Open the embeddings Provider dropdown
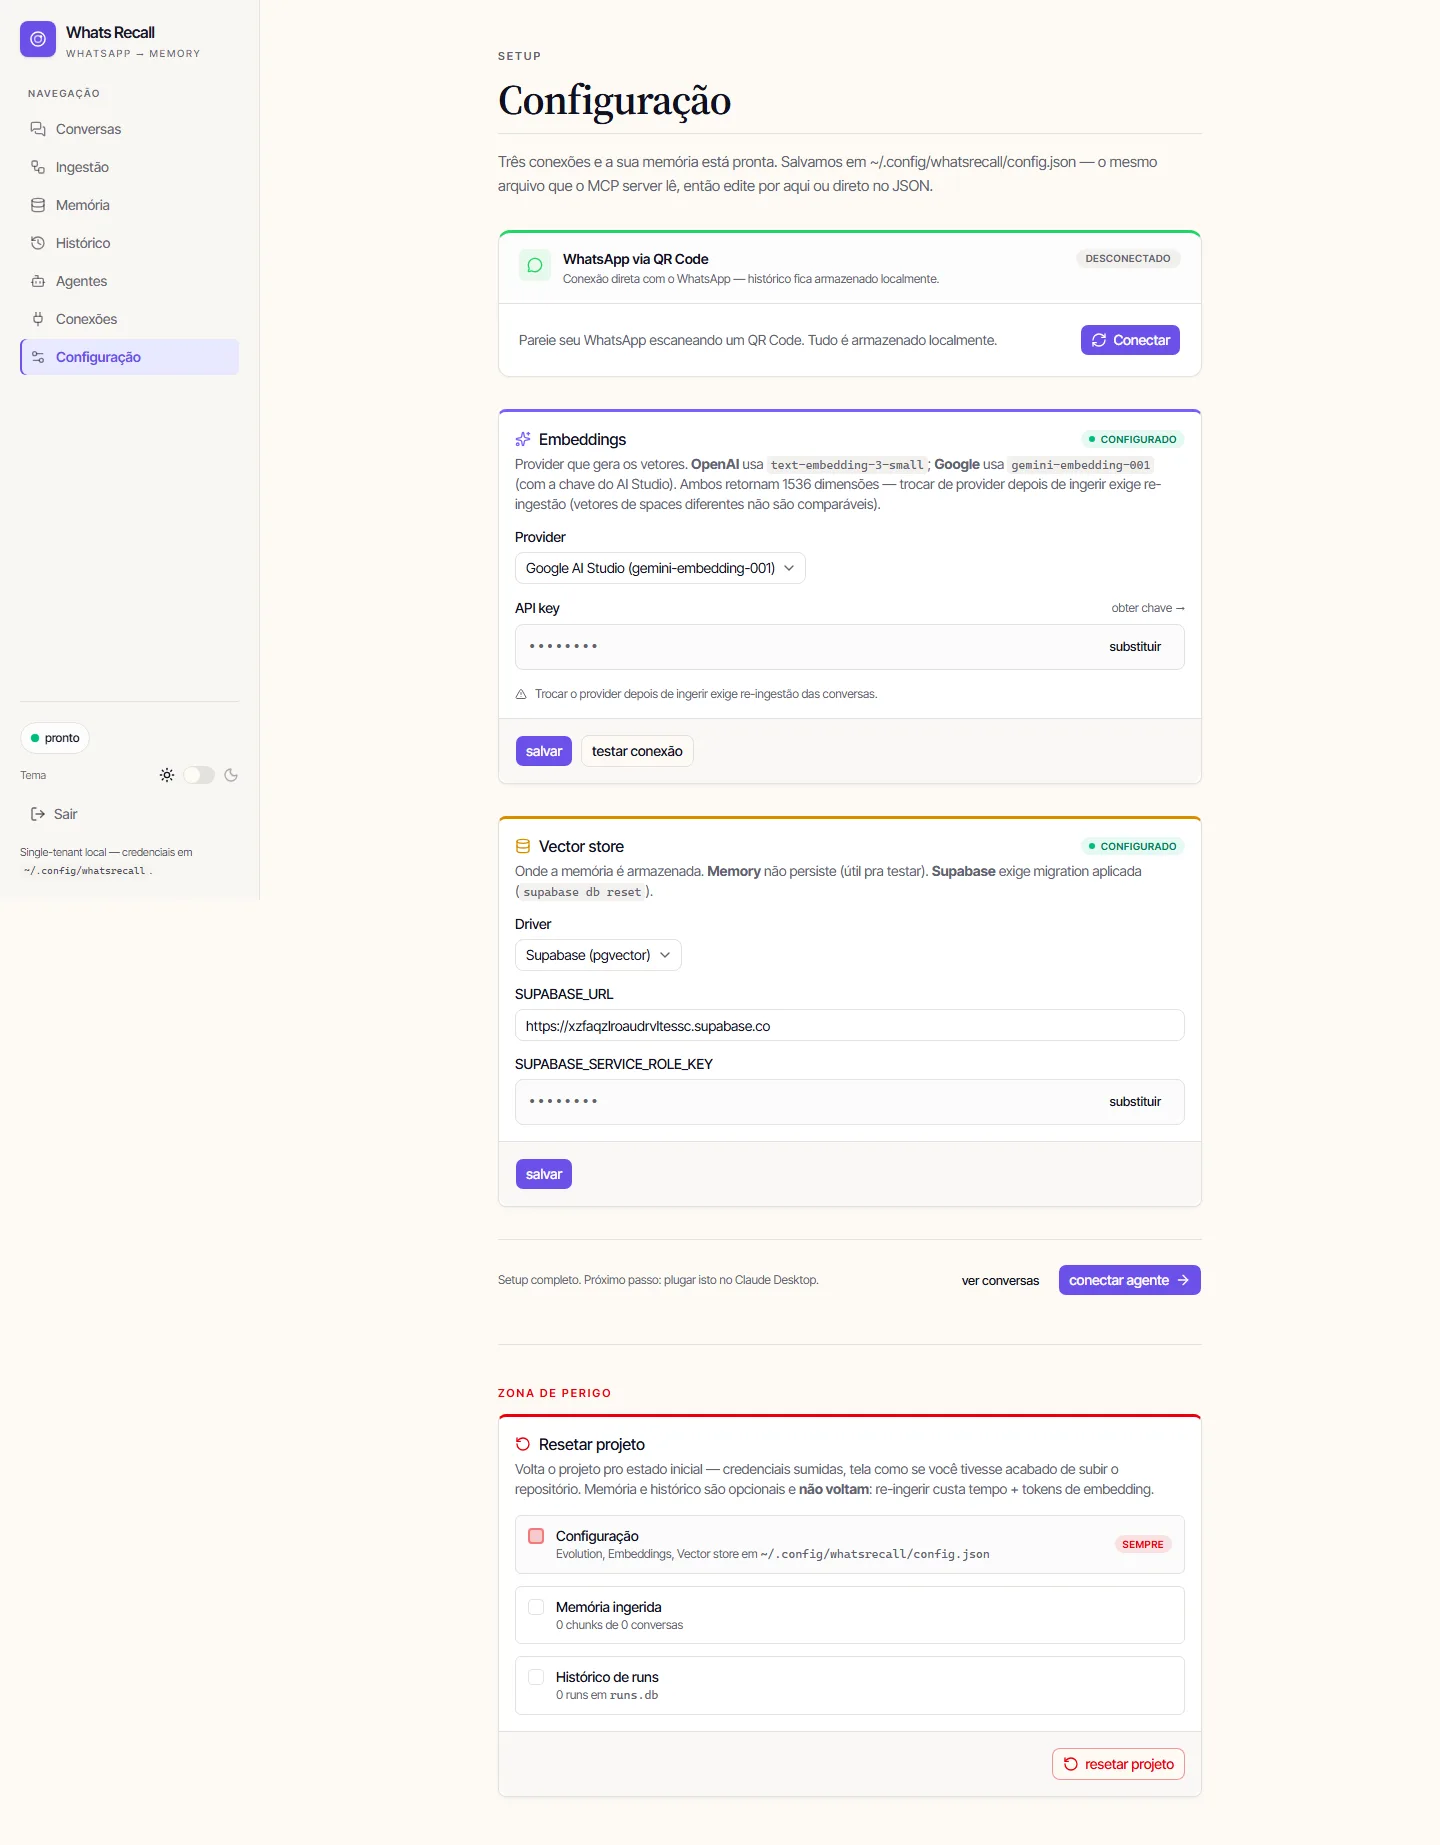1440x1845 pixels. tap(660, 568)
